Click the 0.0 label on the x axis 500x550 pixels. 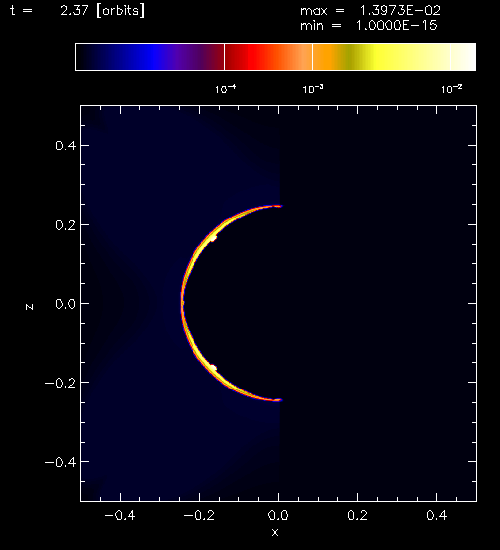point(278,515)
